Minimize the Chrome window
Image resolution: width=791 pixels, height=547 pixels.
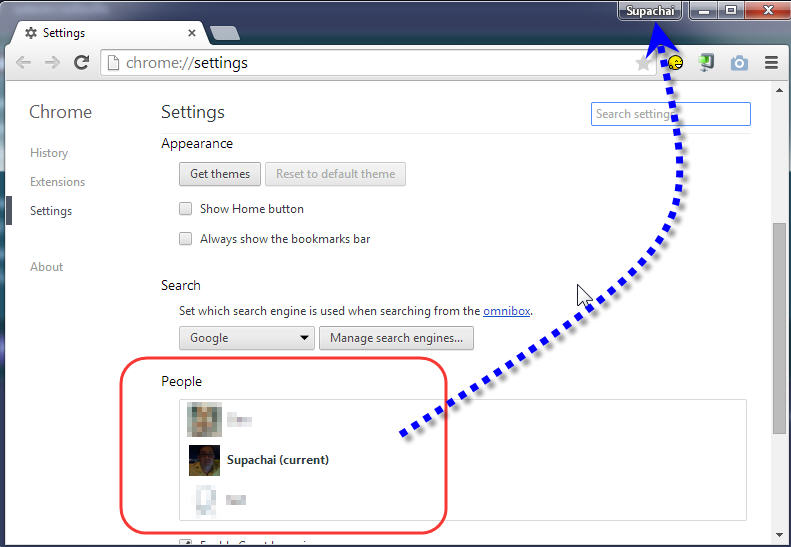(704, 11)
